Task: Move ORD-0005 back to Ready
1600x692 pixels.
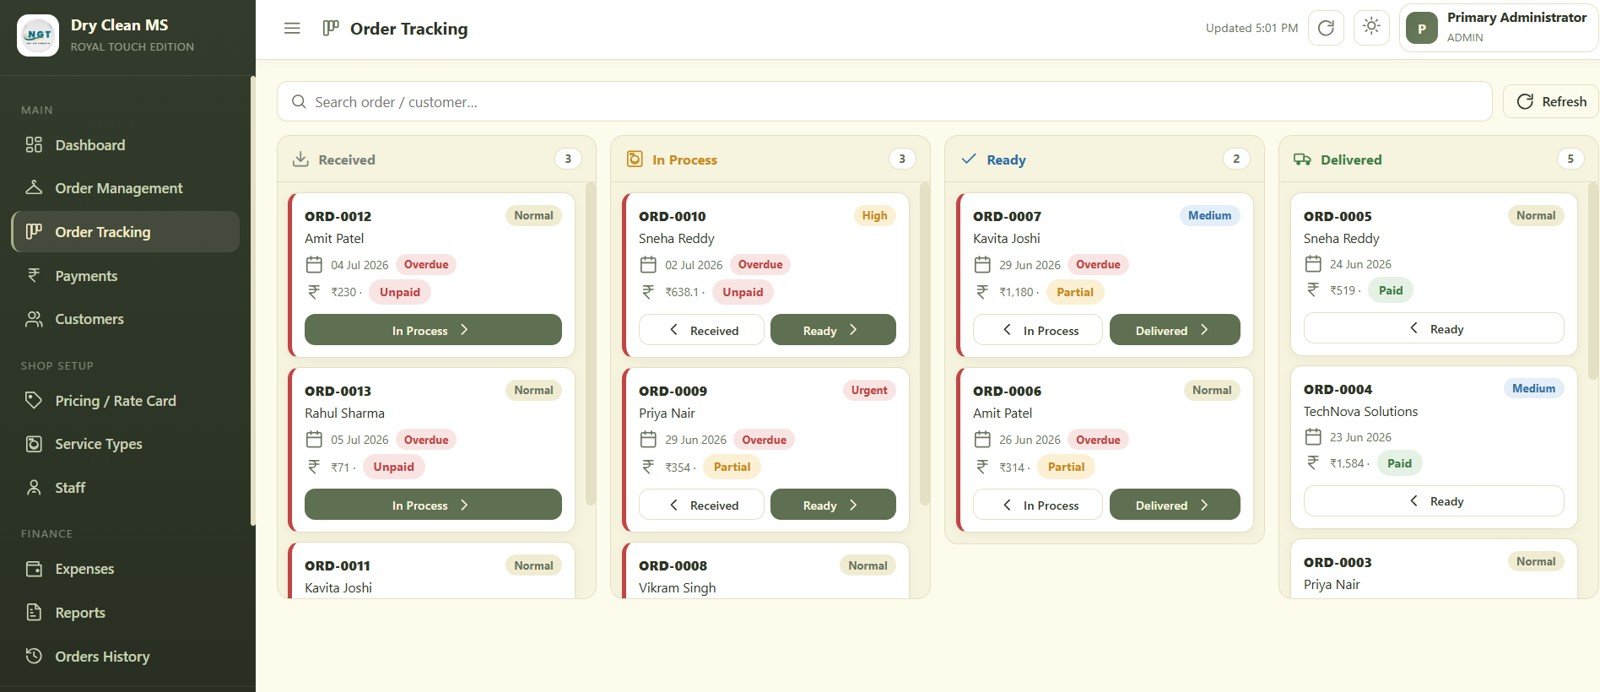Action: (1434, 328)
